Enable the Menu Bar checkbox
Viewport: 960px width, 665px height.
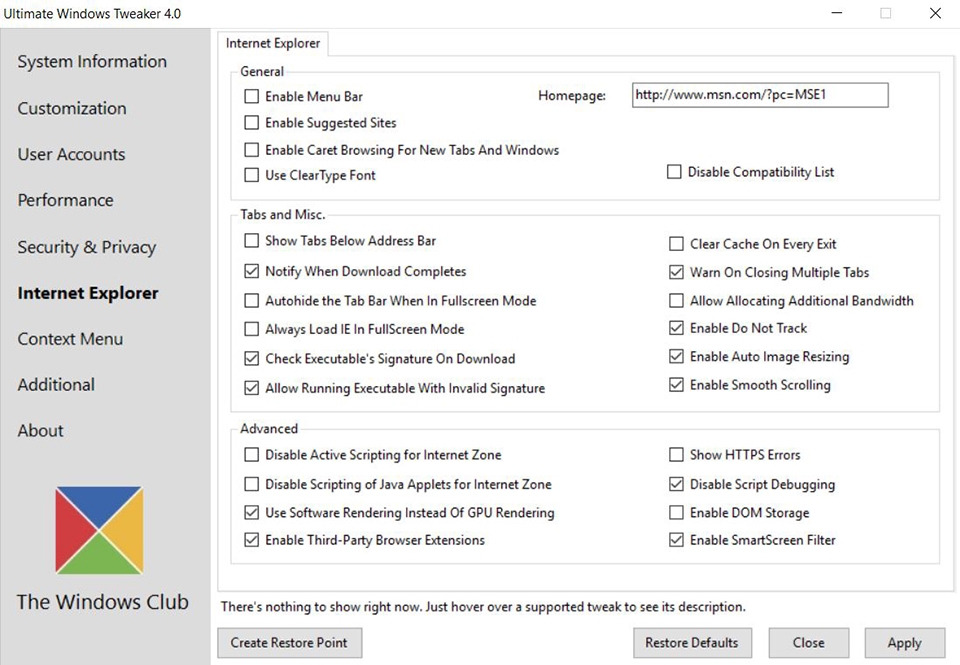(252, 96)
